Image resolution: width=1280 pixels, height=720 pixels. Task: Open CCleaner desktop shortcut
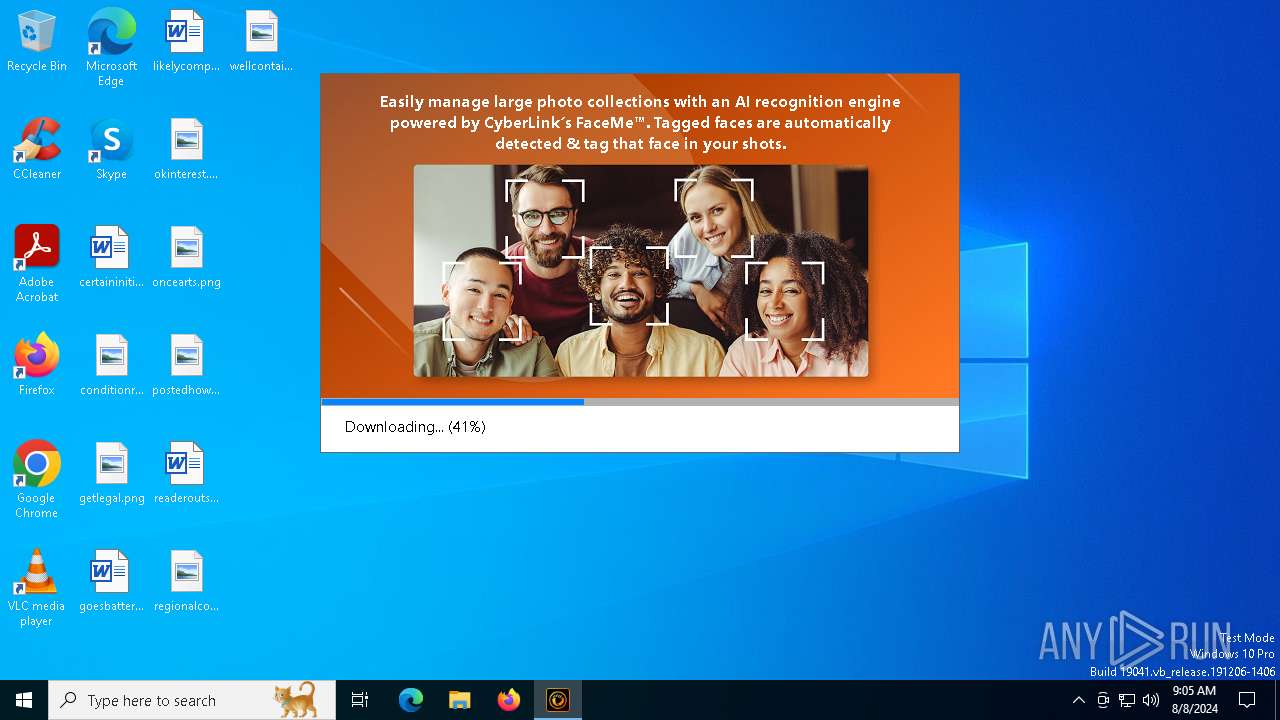[x=37, y=149]
